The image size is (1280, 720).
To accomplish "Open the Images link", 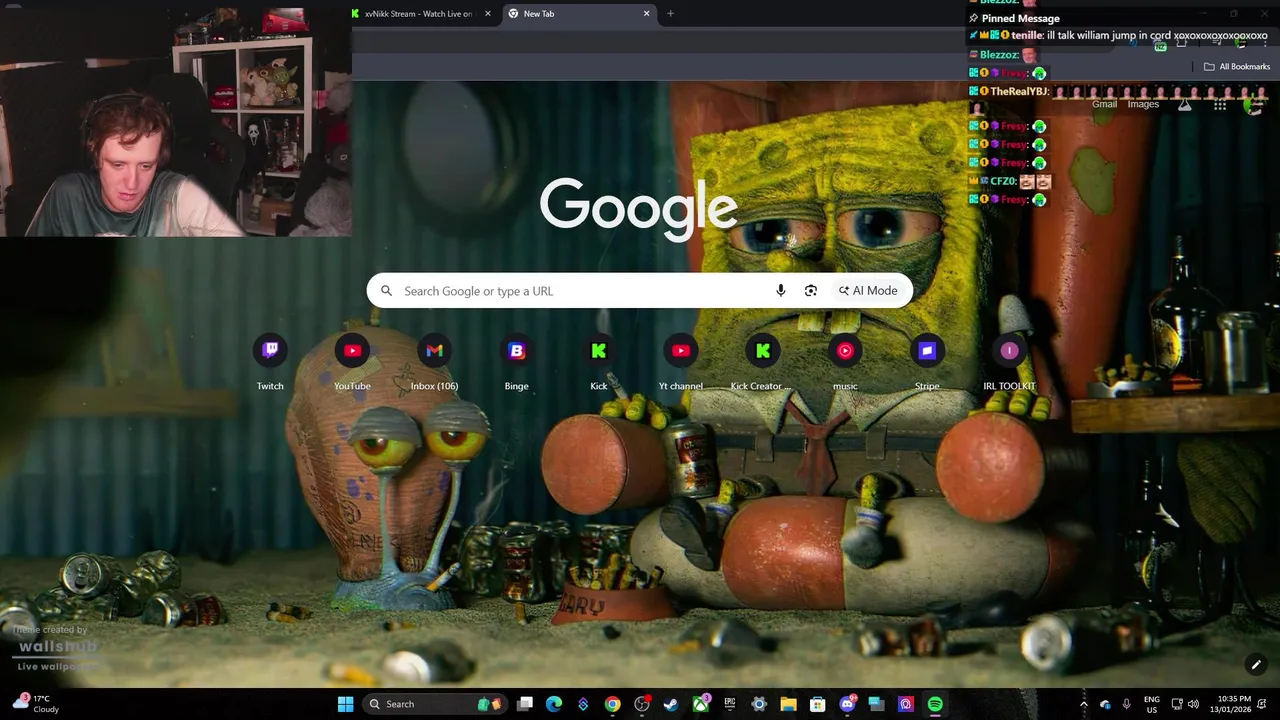I will [x=1143, y=104].
